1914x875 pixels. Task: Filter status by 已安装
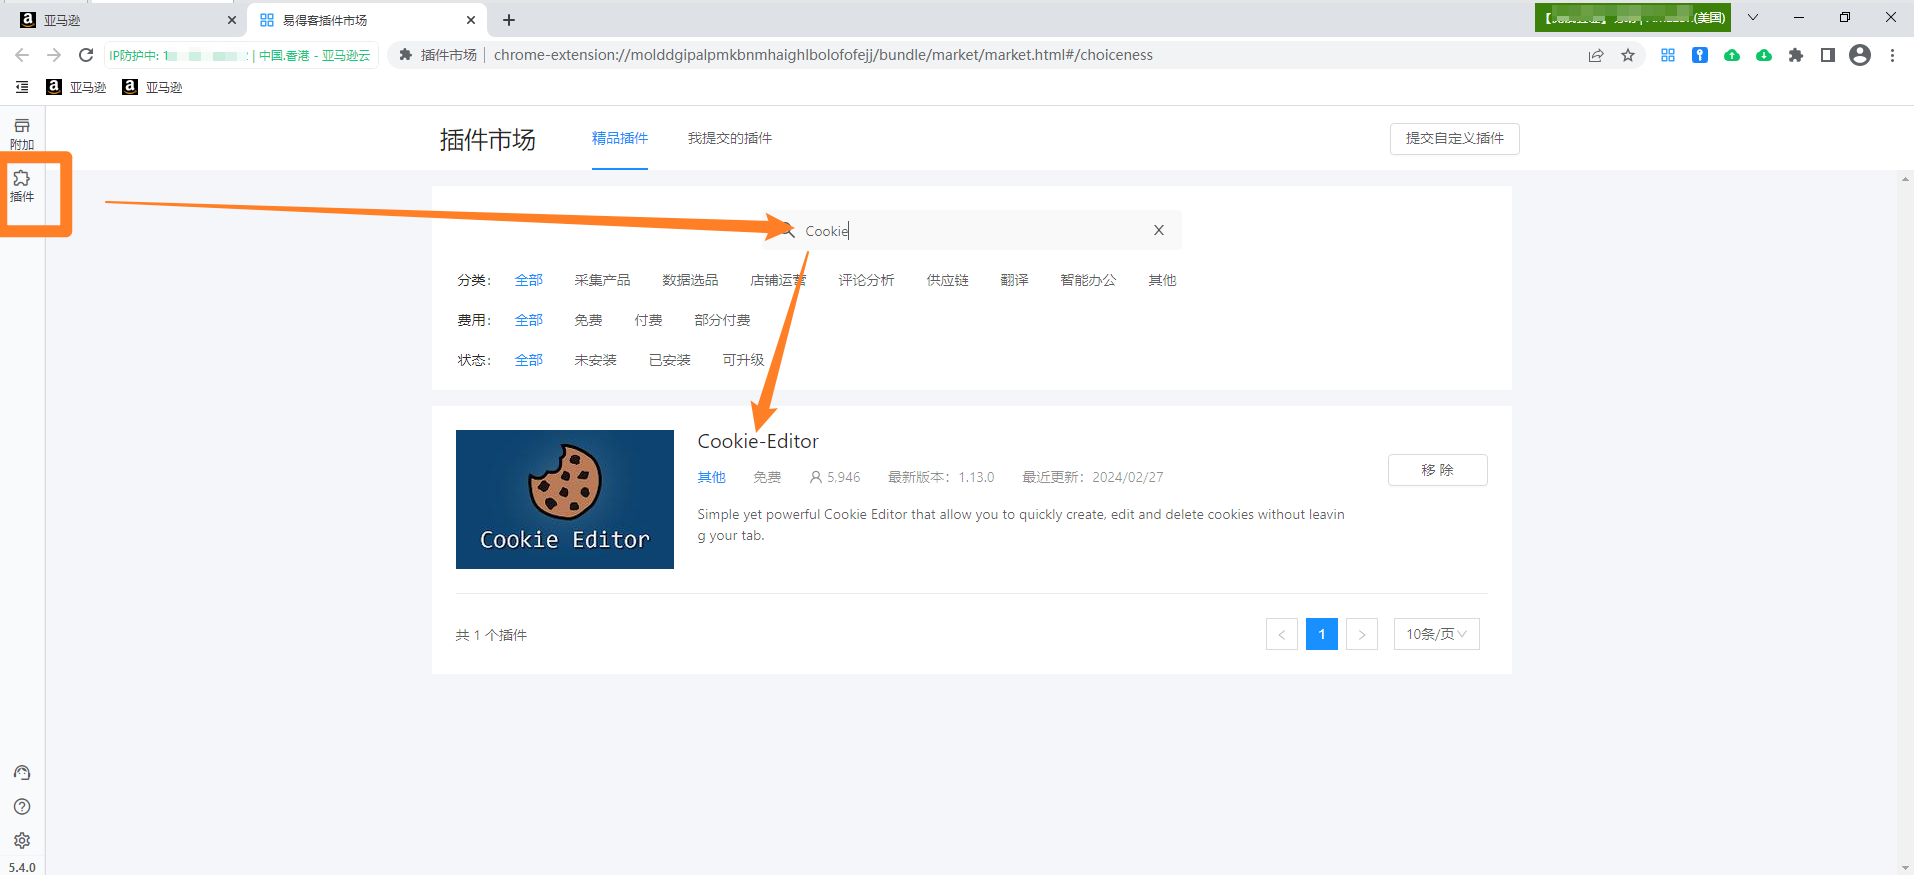[x=669, y=360]
